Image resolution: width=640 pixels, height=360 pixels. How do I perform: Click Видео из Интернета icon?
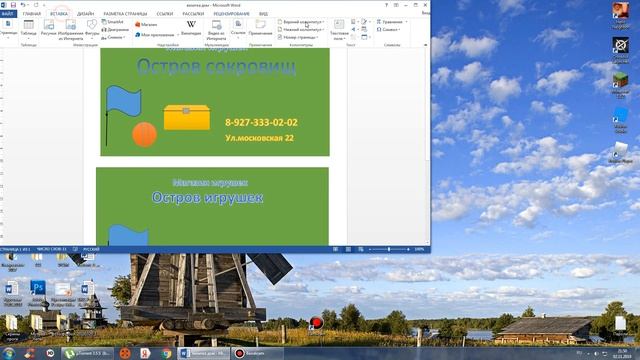point(216,29)
